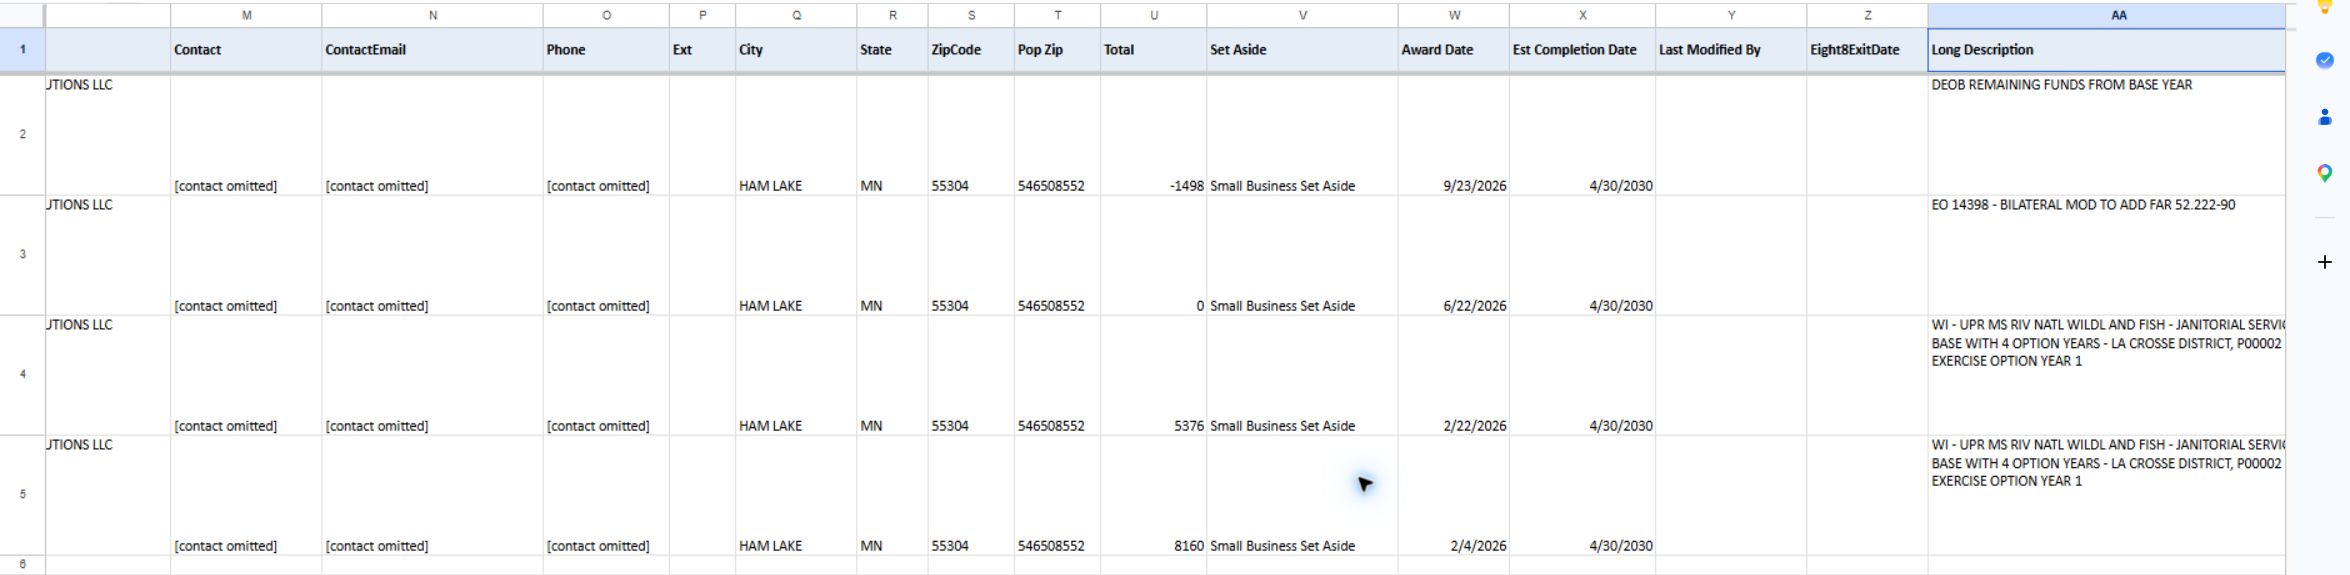Select row 4 header

click(22, 374)
